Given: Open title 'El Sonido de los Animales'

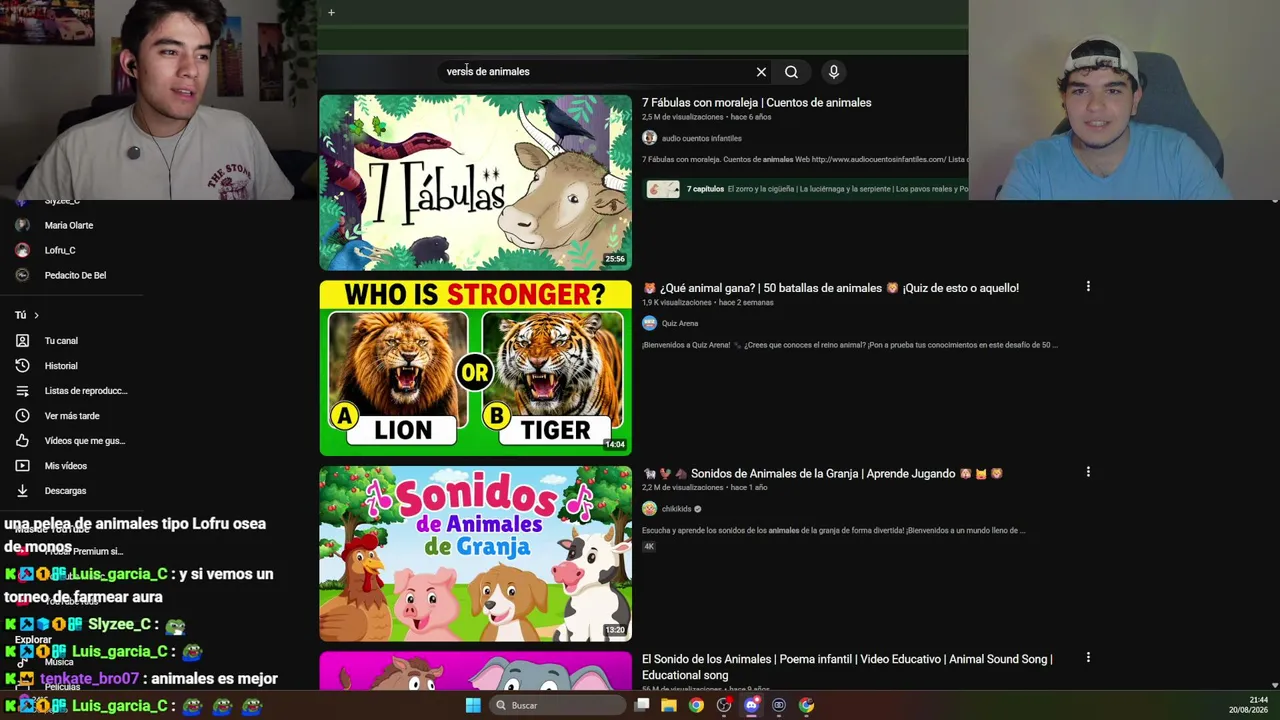Looking at the screenshot, I should 847,667.
